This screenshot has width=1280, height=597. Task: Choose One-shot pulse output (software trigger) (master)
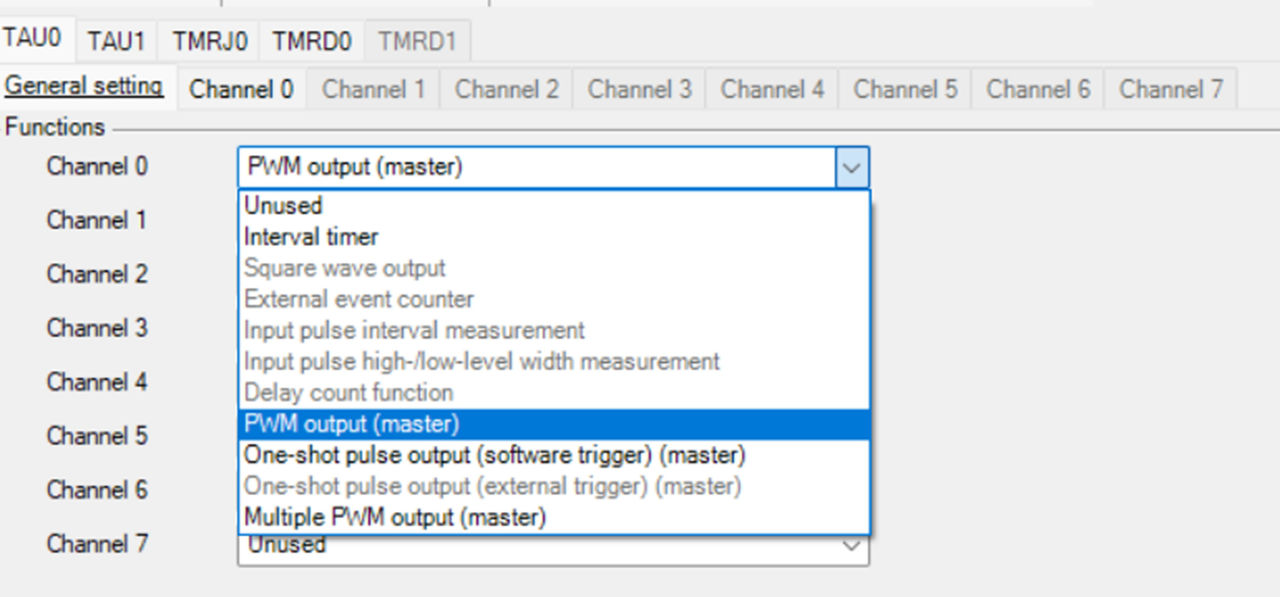tap(495, 455)
